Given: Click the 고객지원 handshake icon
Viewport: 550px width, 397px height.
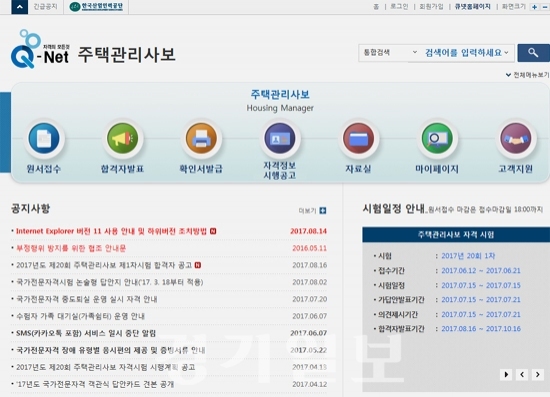Looking at the screenshot, I should (x=516, y=139).
